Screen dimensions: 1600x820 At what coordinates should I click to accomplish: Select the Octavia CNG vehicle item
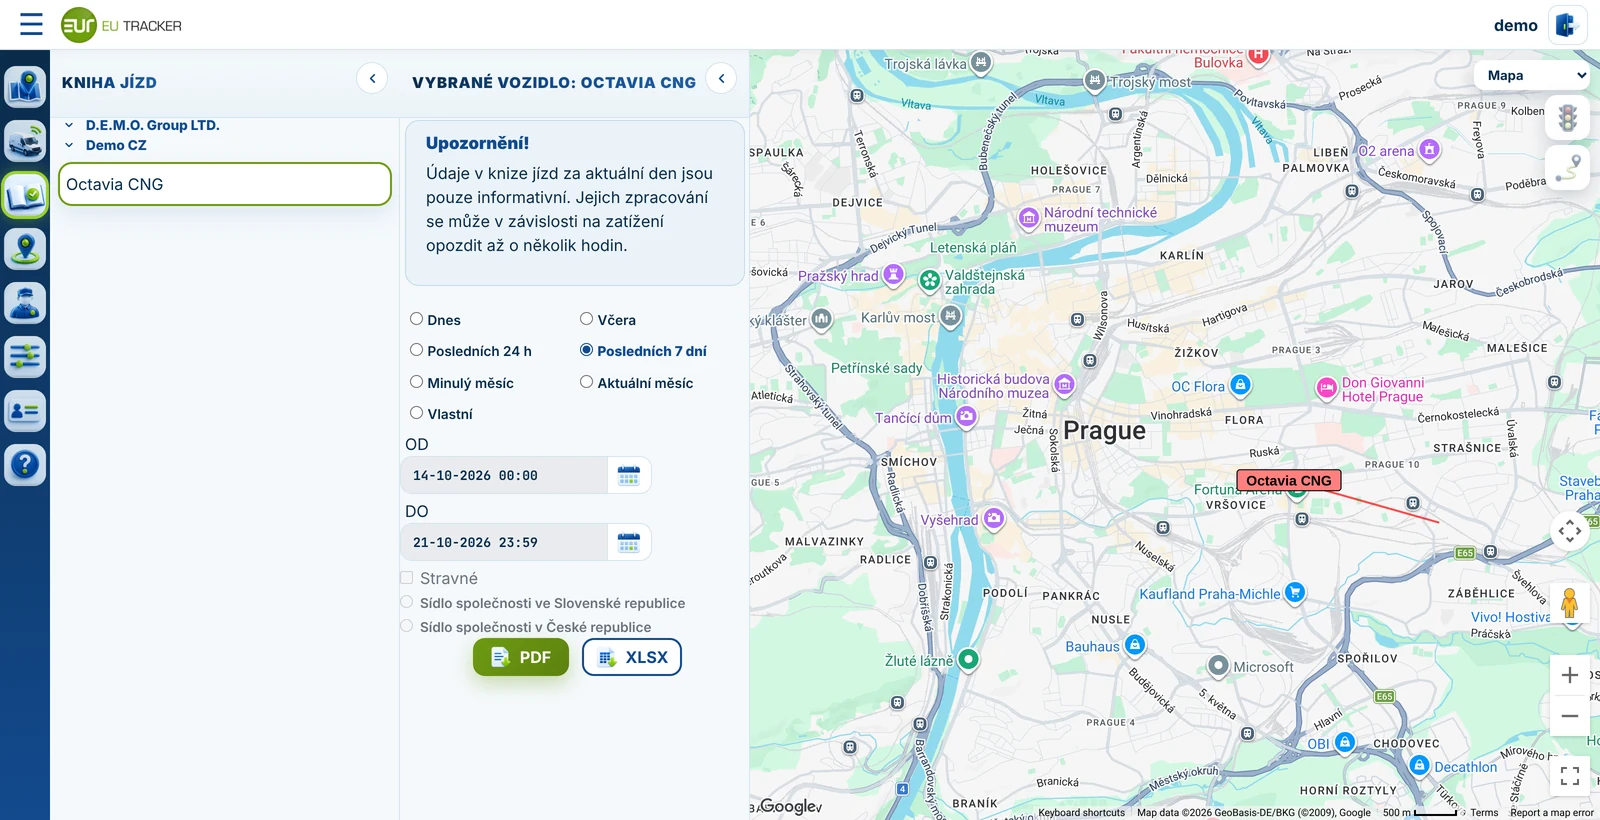click(x=225, y=184)
